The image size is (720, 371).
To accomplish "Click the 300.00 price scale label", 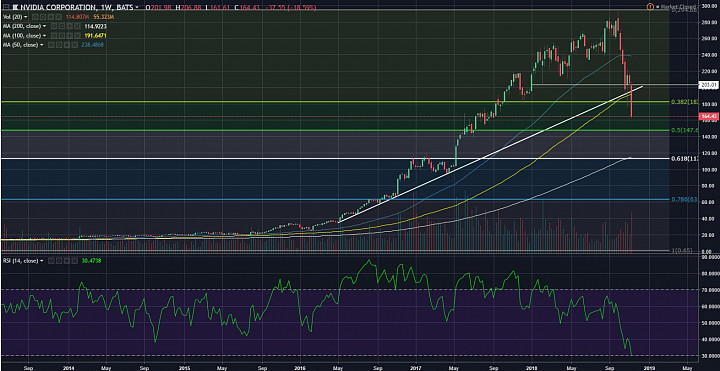I will click(709, 6).
